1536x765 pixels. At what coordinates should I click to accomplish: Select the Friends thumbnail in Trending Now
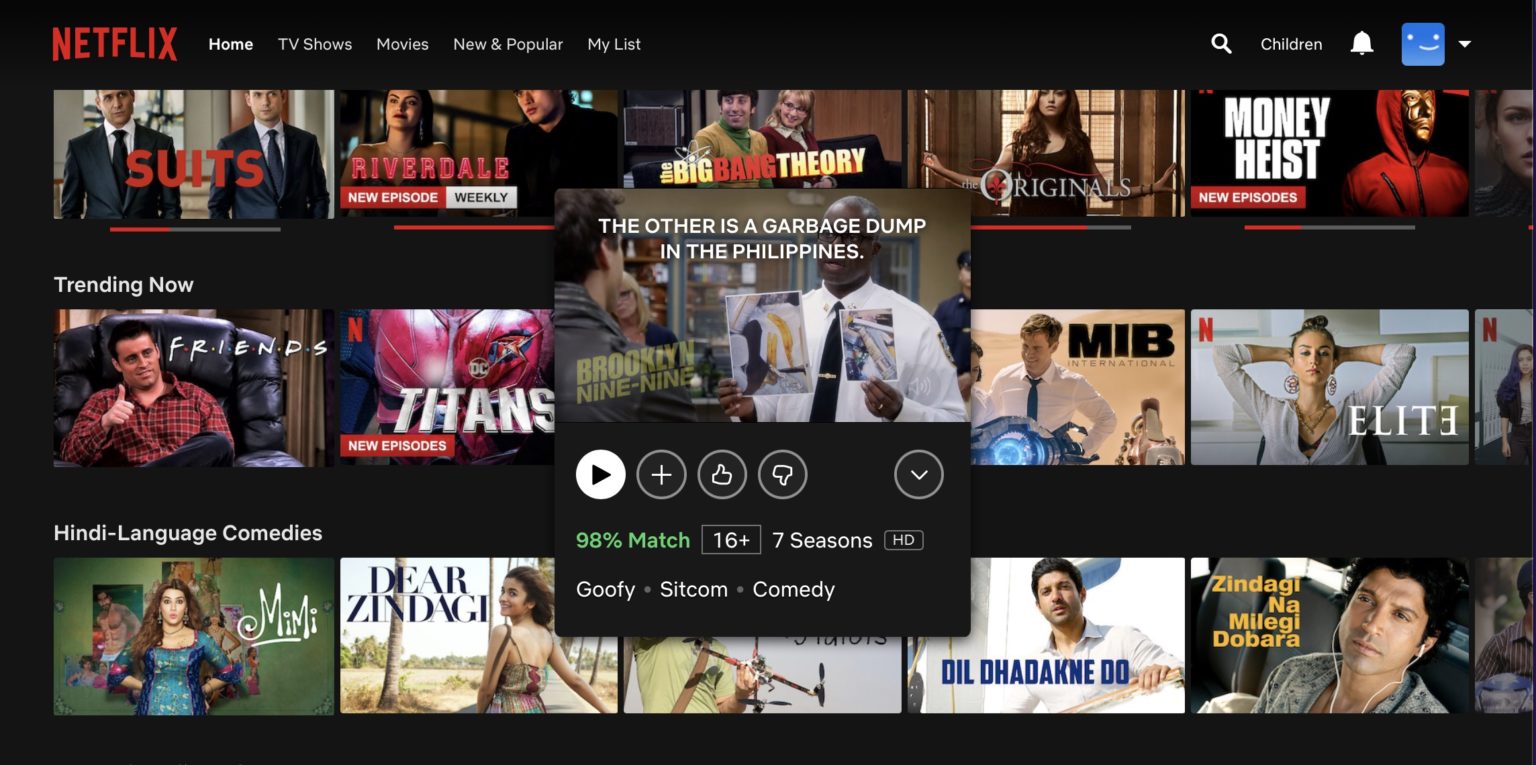click(x=193, y=387)
